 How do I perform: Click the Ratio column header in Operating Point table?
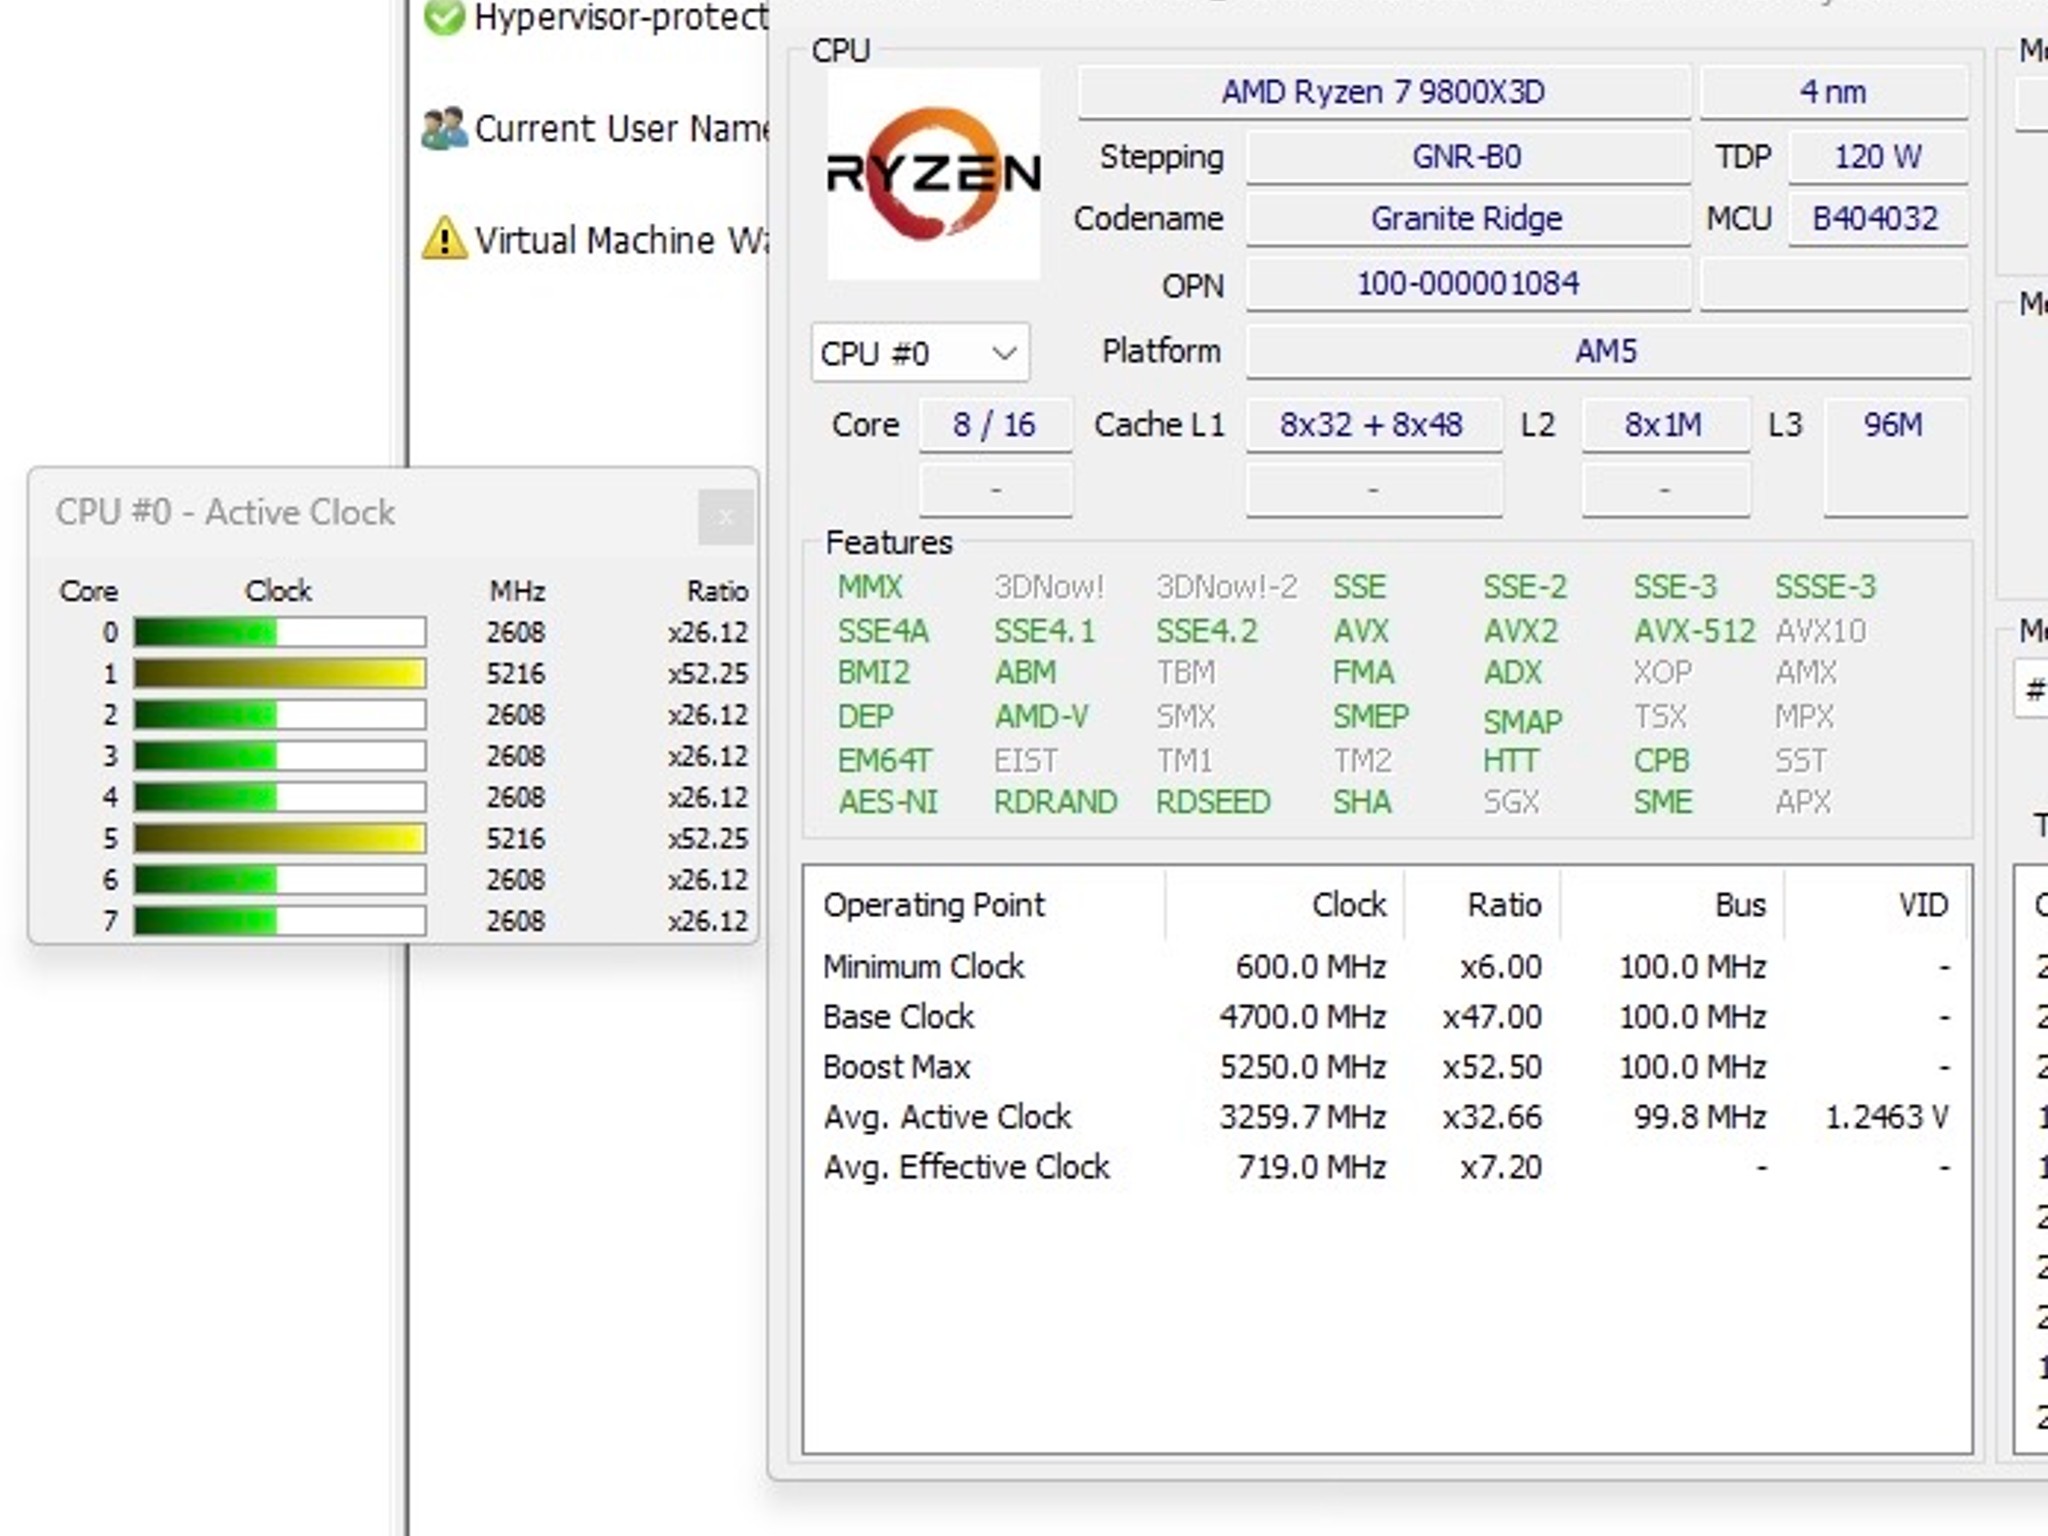(1482, 905)
